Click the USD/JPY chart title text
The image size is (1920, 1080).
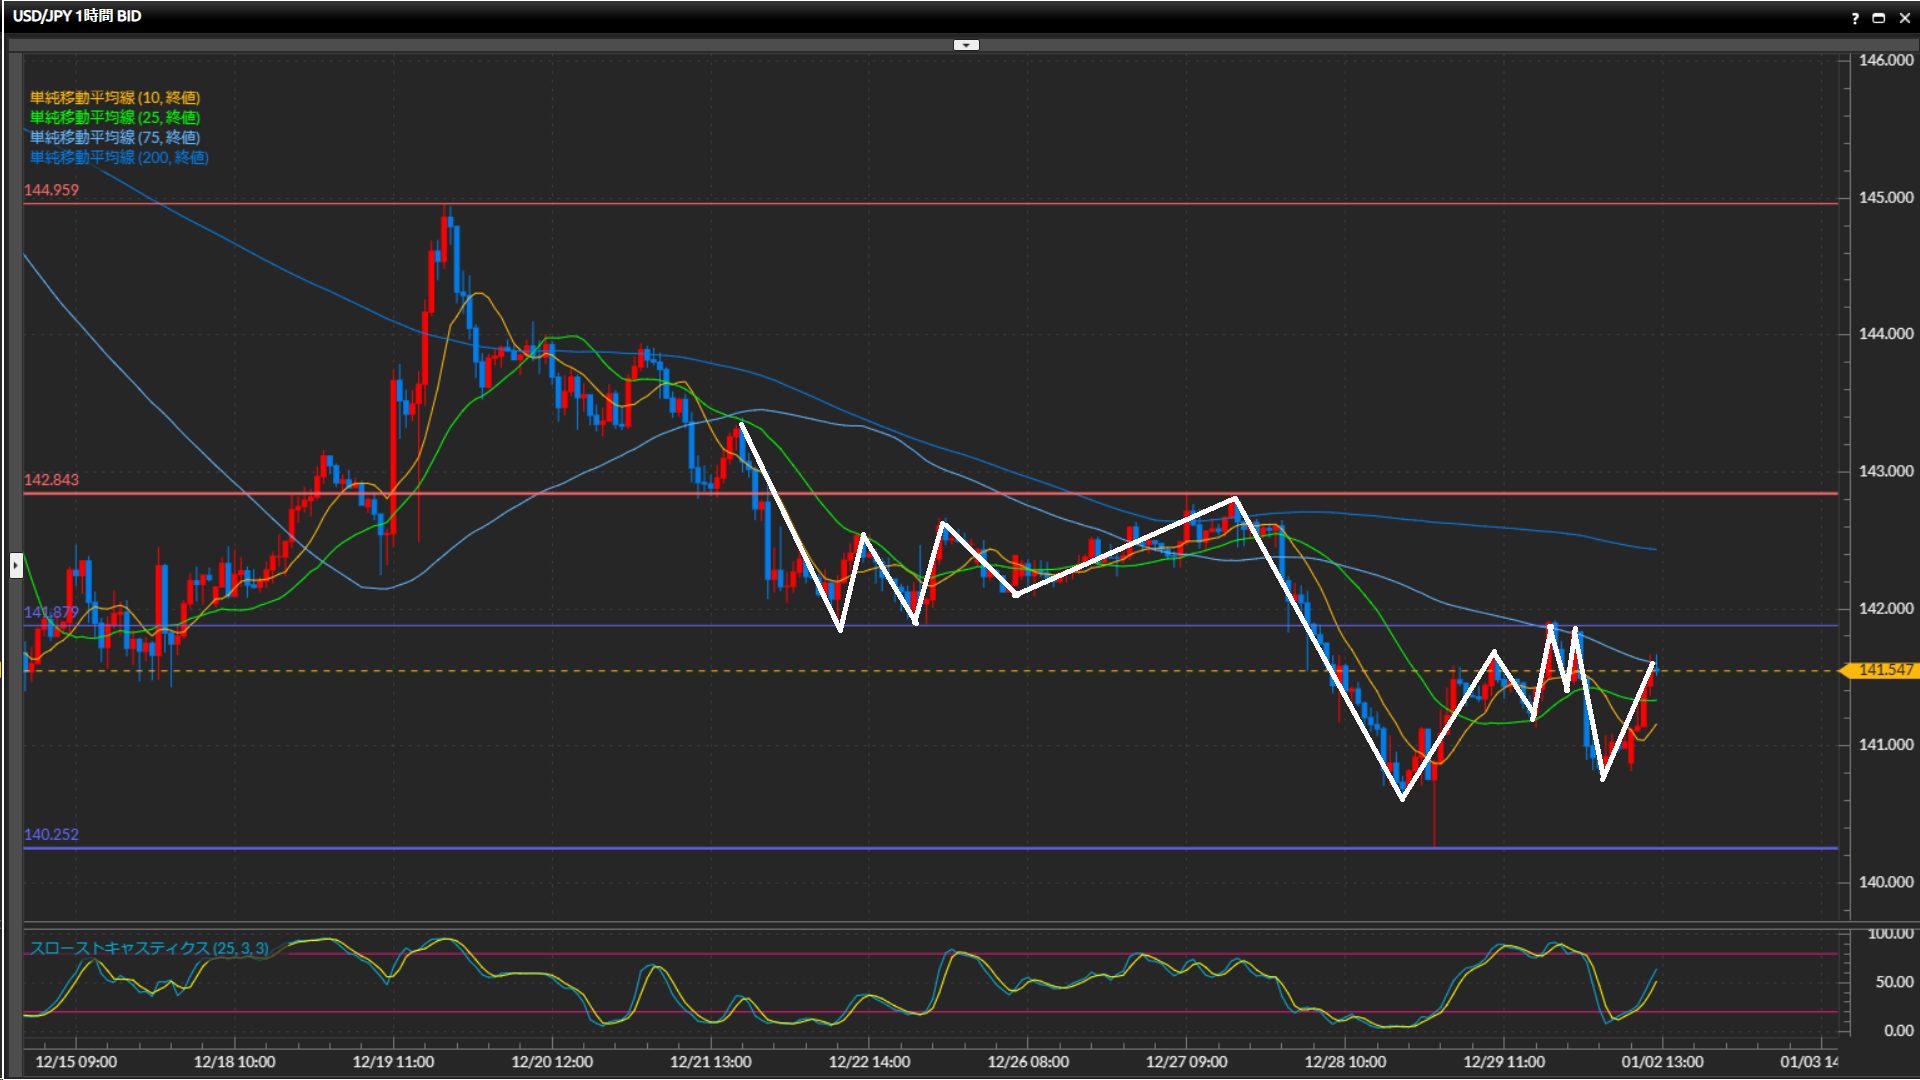click(77, 16)
